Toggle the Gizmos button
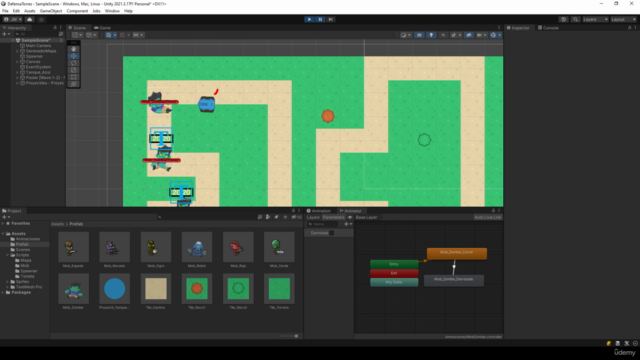640x360 pixels. click(493, 35)
